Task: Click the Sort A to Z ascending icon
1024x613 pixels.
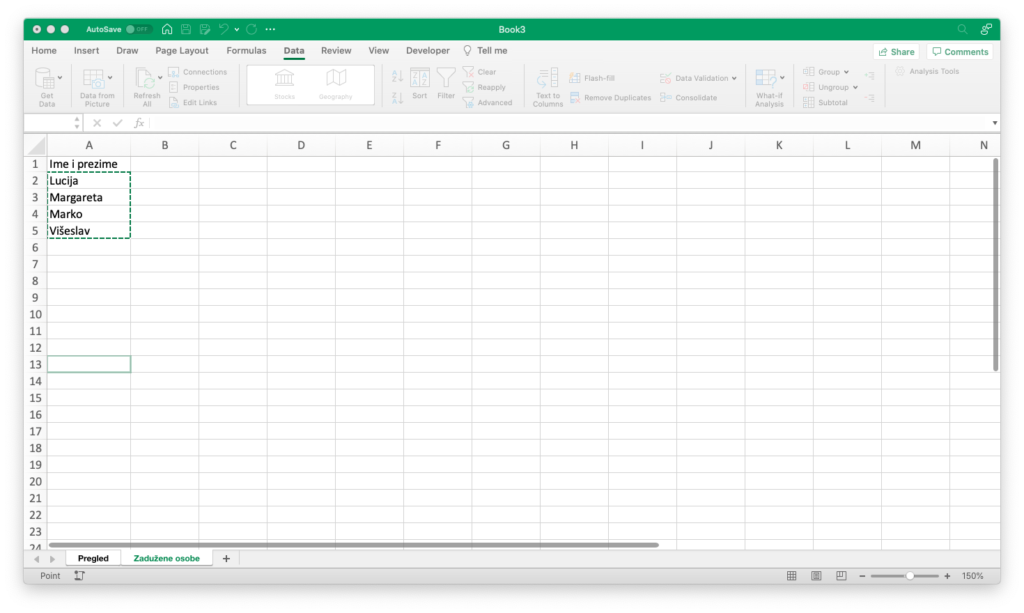Action: click(397, 76)
